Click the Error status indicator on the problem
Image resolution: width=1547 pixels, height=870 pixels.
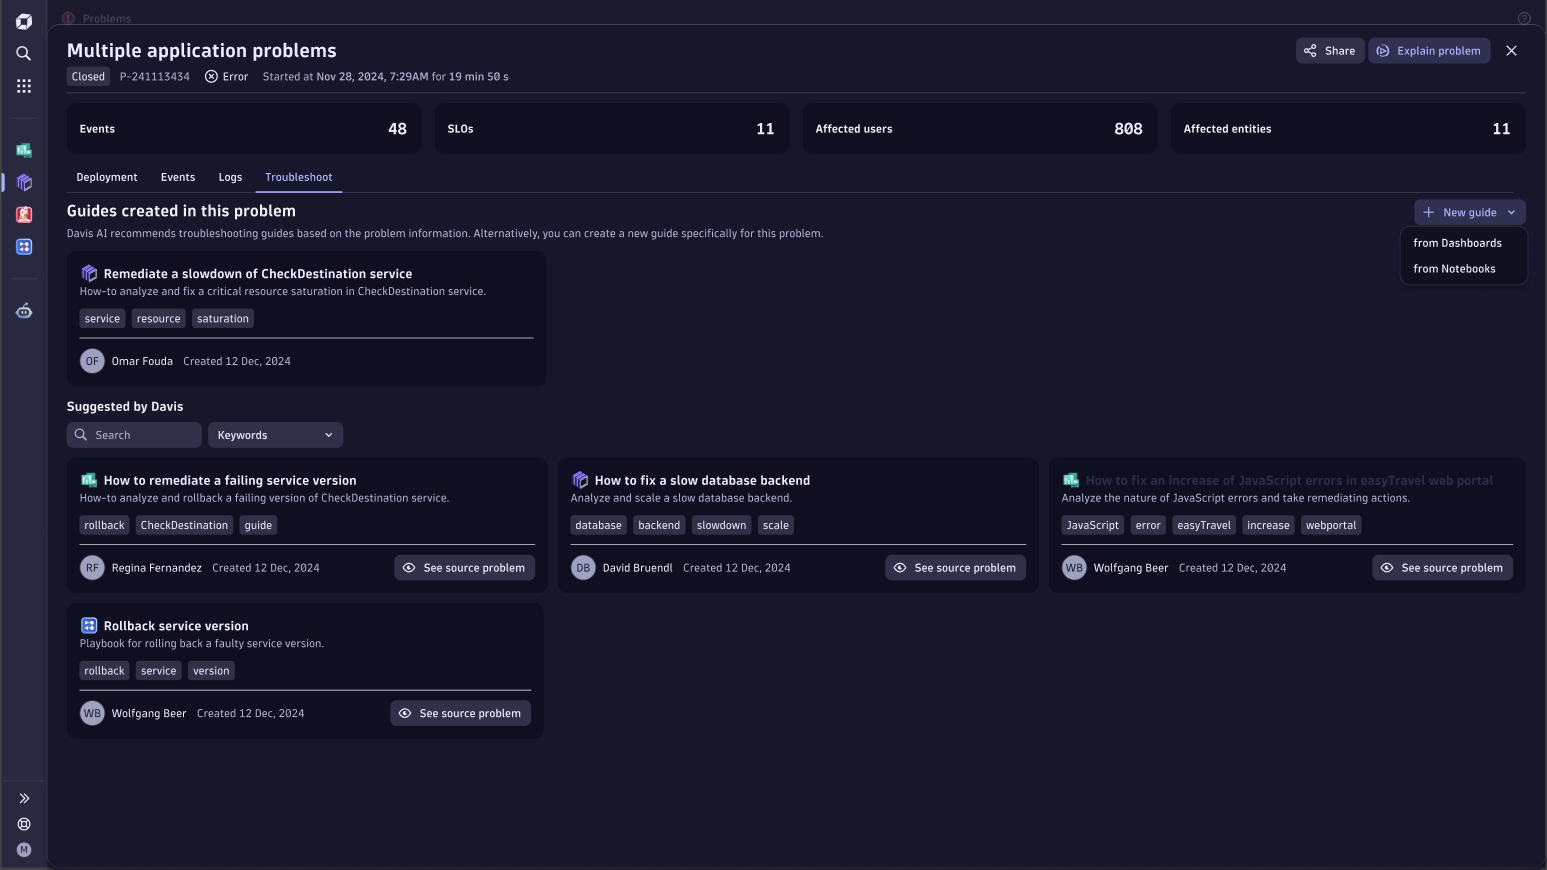pyautogui.click(x=226, y=76)
